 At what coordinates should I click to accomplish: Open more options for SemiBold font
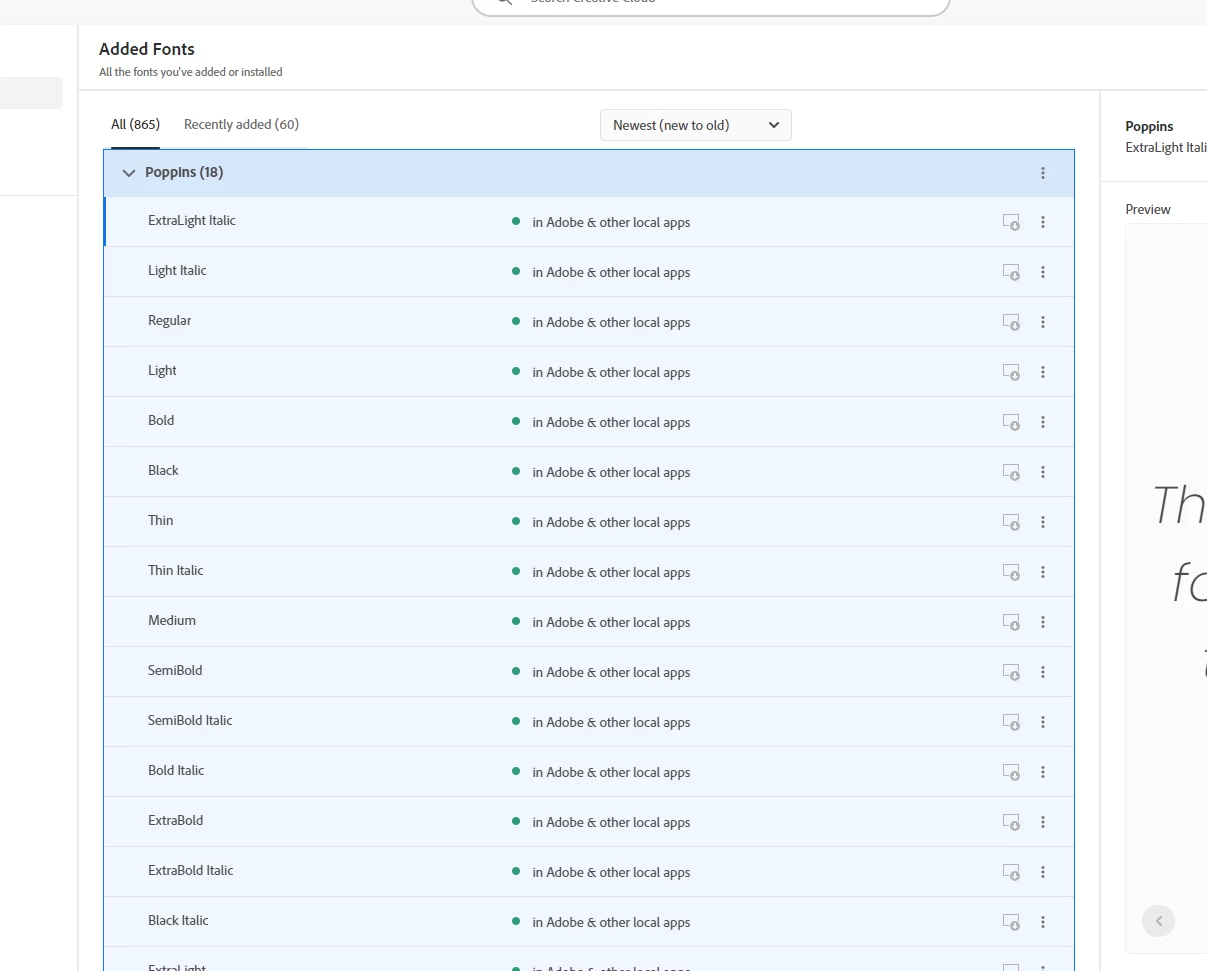click(x=1043, y=672)
